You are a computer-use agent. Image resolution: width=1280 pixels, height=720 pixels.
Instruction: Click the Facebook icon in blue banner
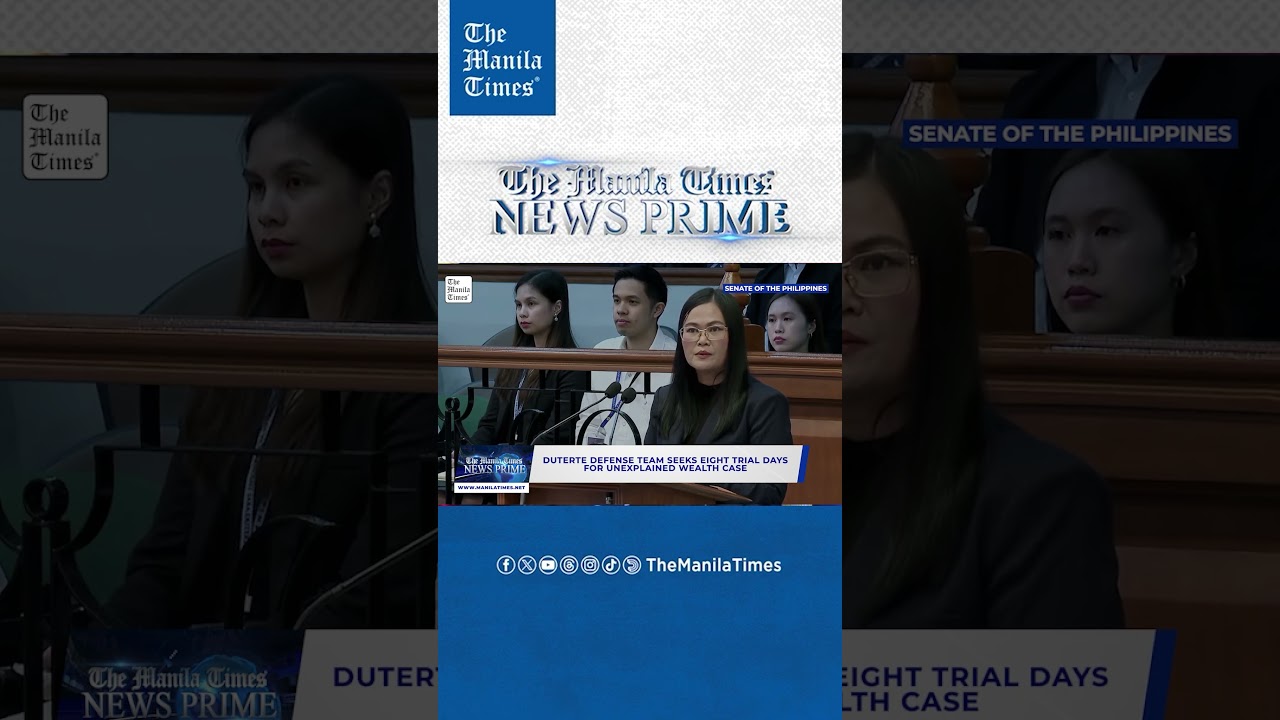pyautogui.click(x=506, y=565)
